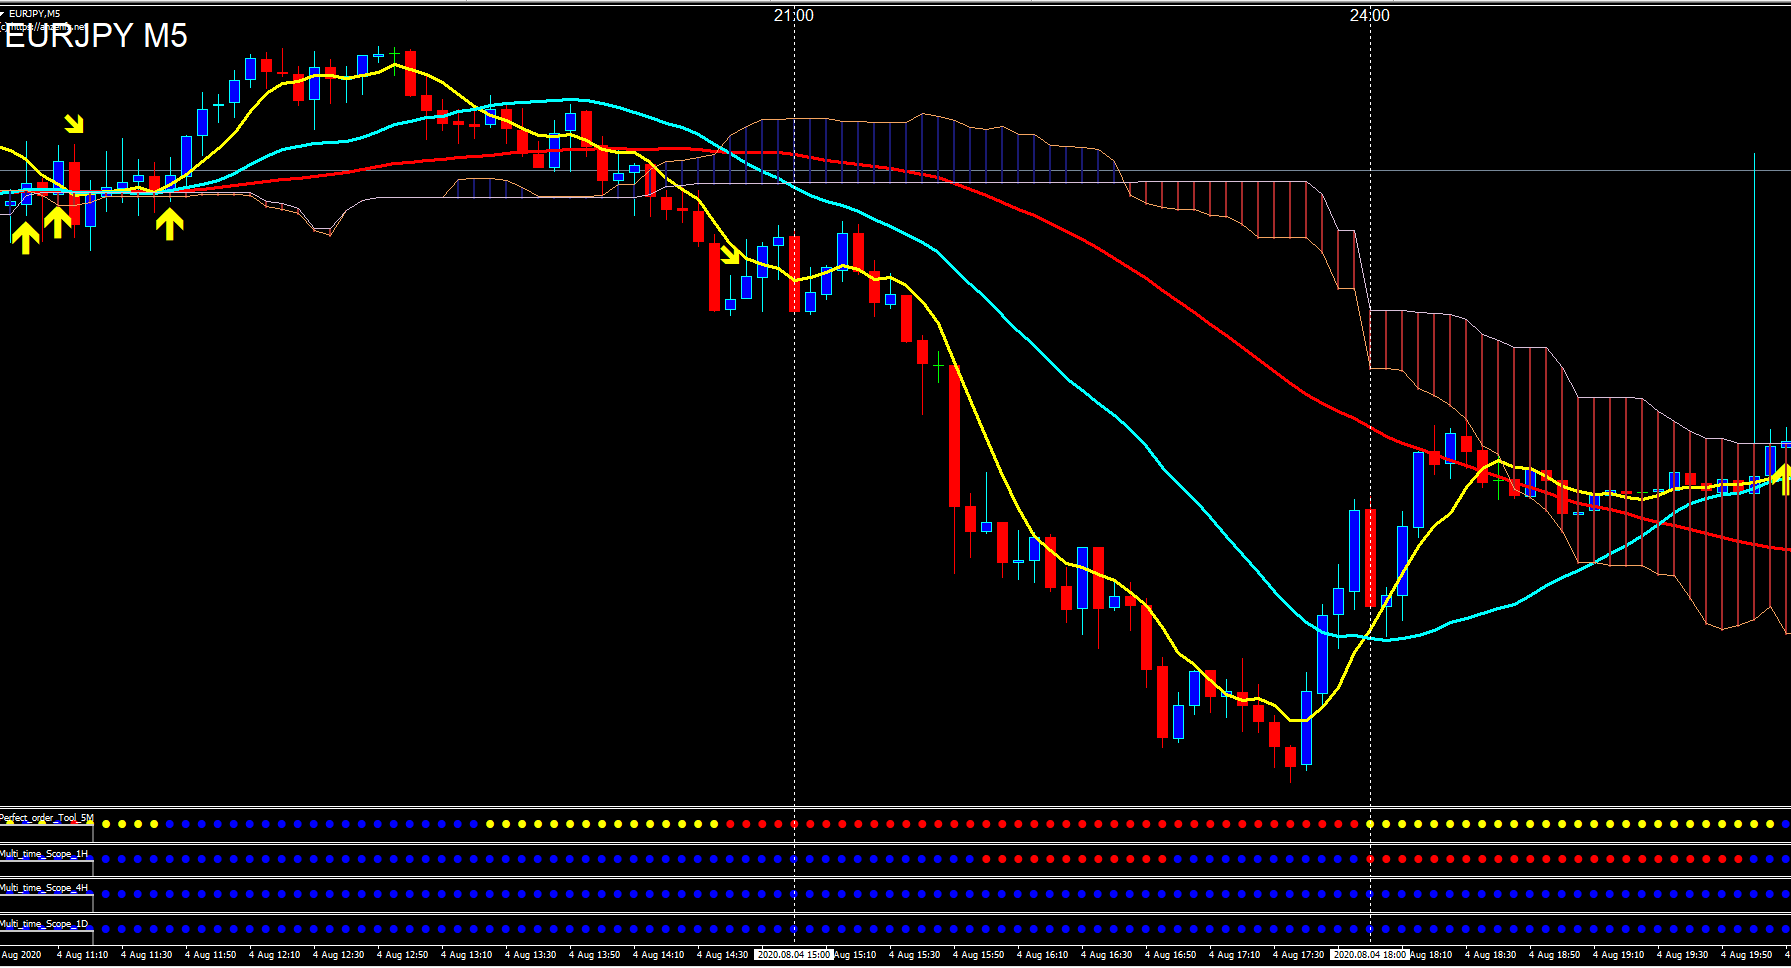Image resolution: width=1791 pixels, height=968 pixels.
Task: Click highlighted time label 2020.08.04 18:00
Action: coord(1370,955)
